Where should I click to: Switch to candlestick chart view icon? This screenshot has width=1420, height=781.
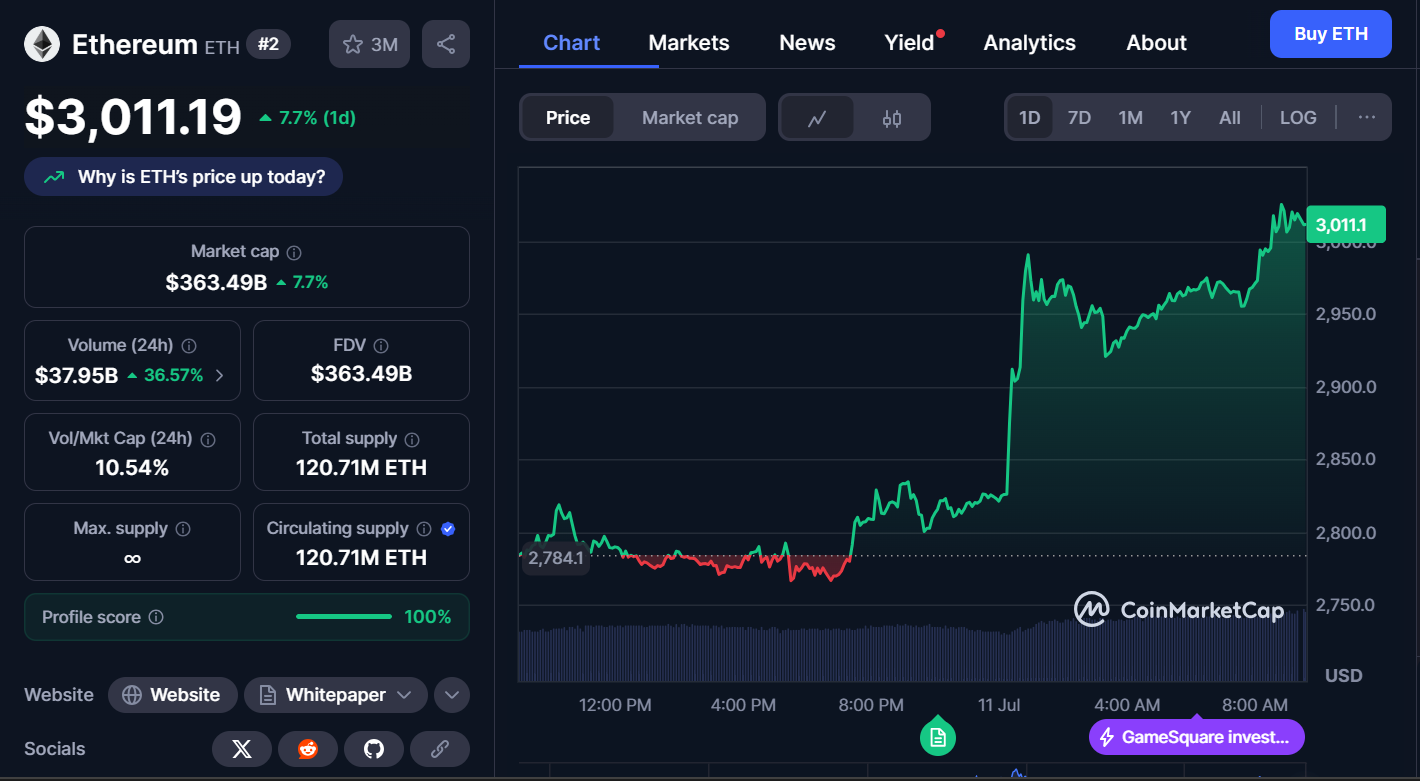(x=892, y=118)
